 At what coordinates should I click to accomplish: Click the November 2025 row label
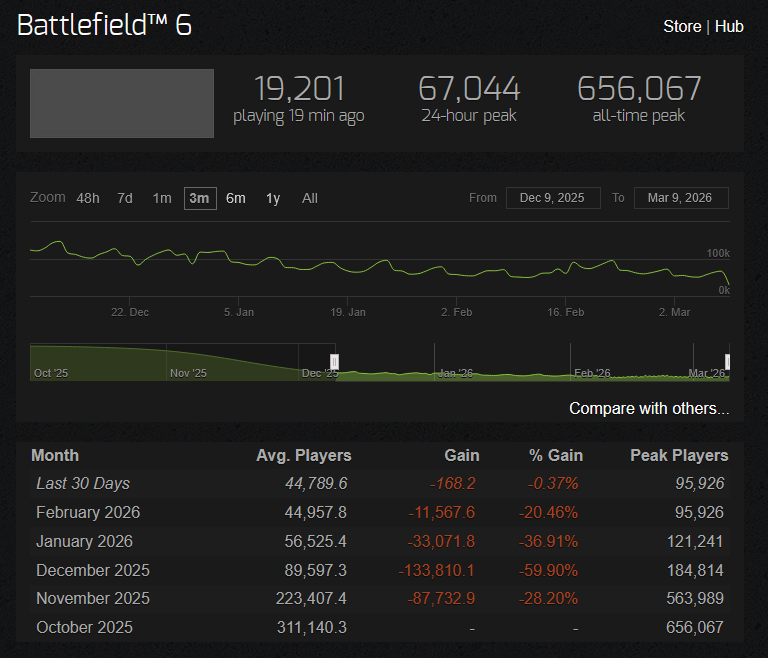click(x=93, y=598)
